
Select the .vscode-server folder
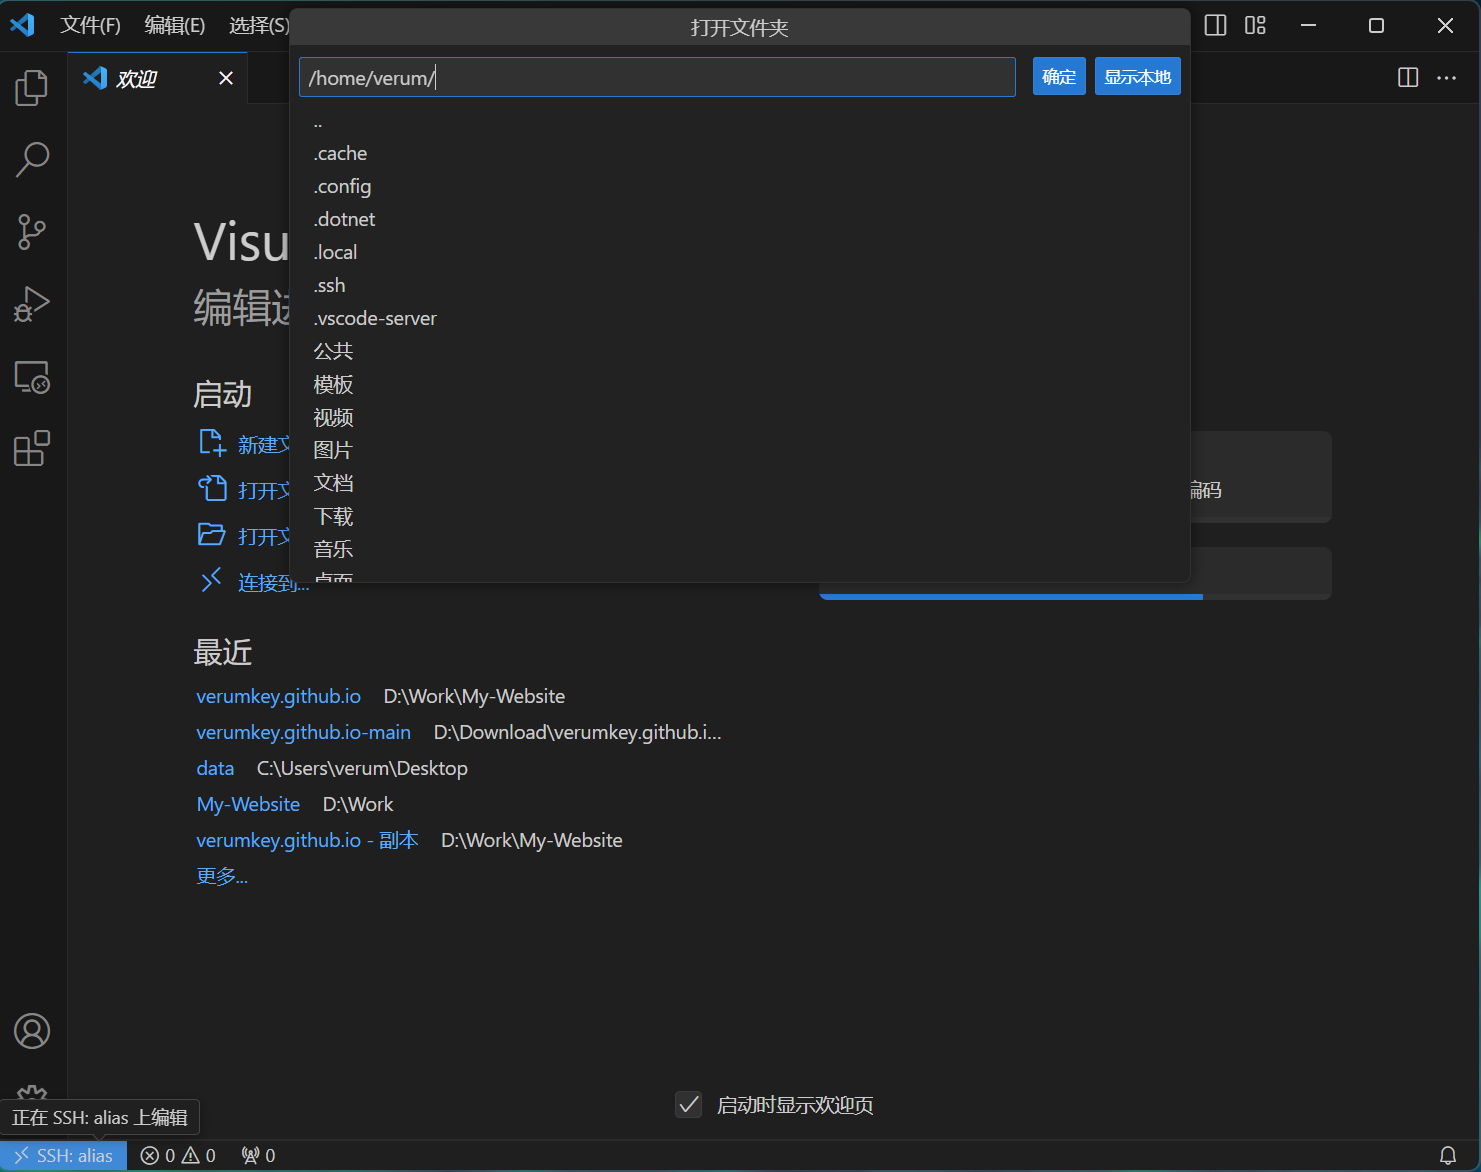click(x=740, y=318)
